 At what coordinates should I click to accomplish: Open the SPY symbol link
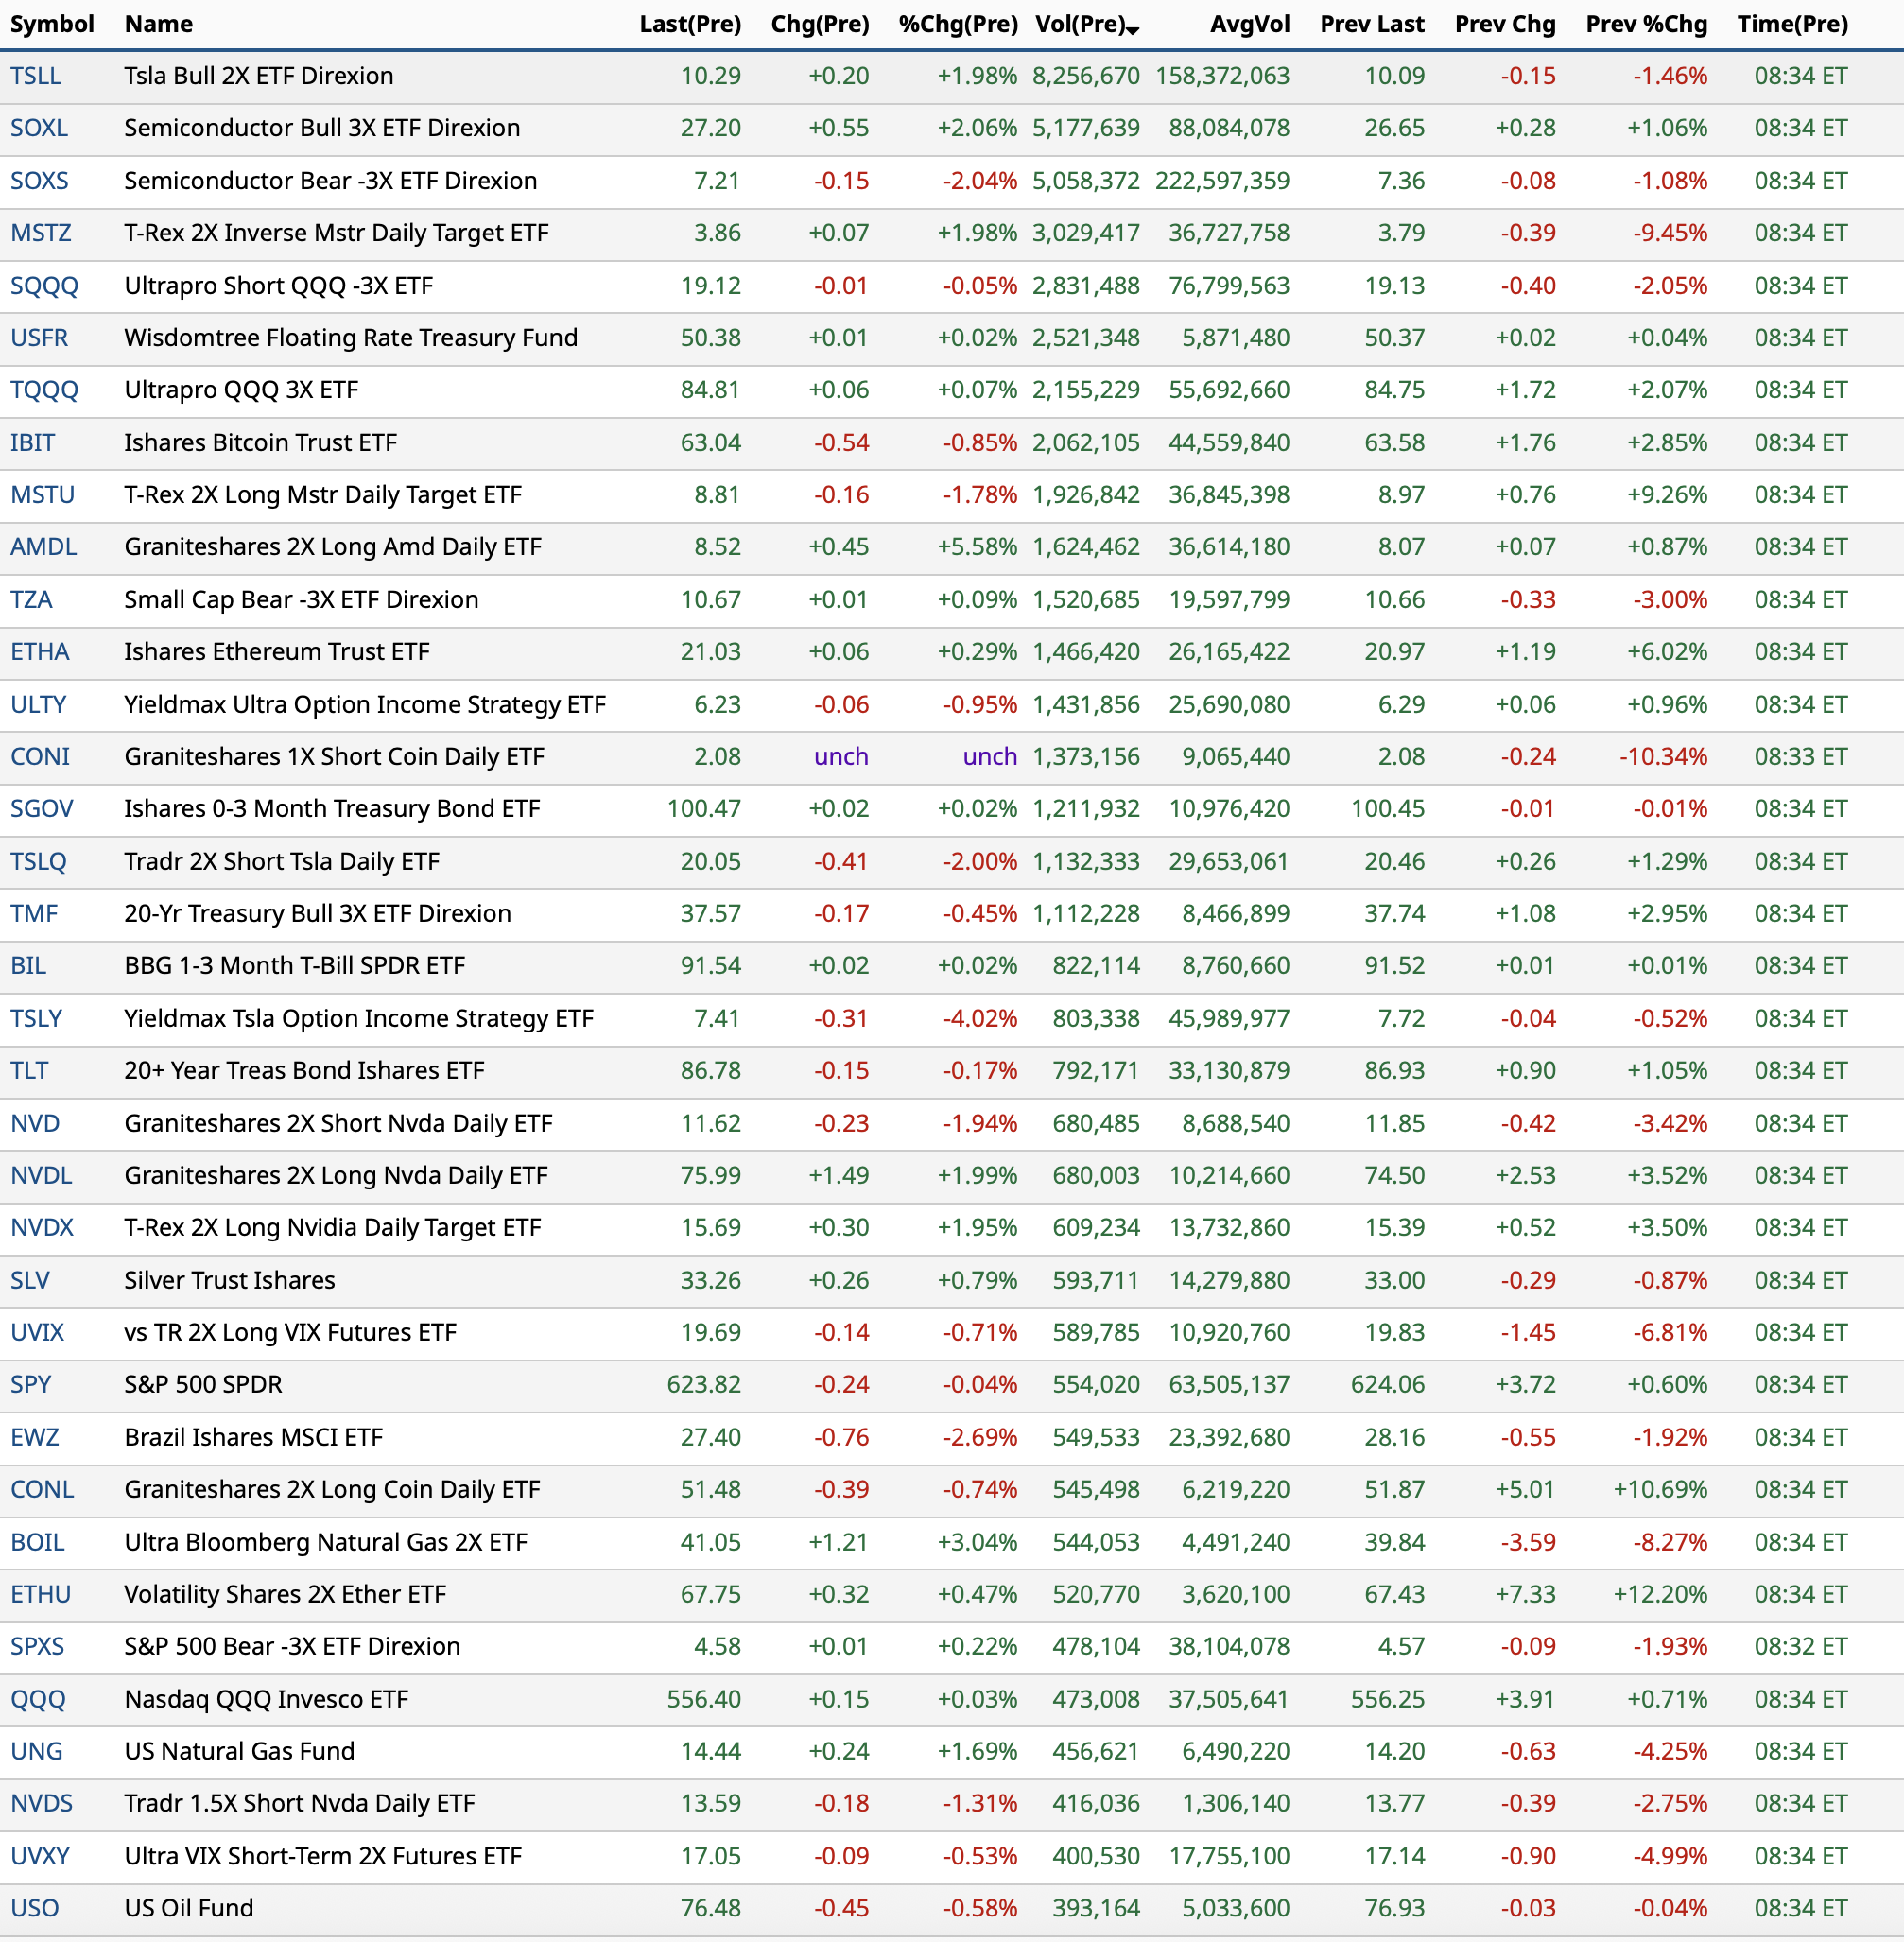(x=30, y=1385)
